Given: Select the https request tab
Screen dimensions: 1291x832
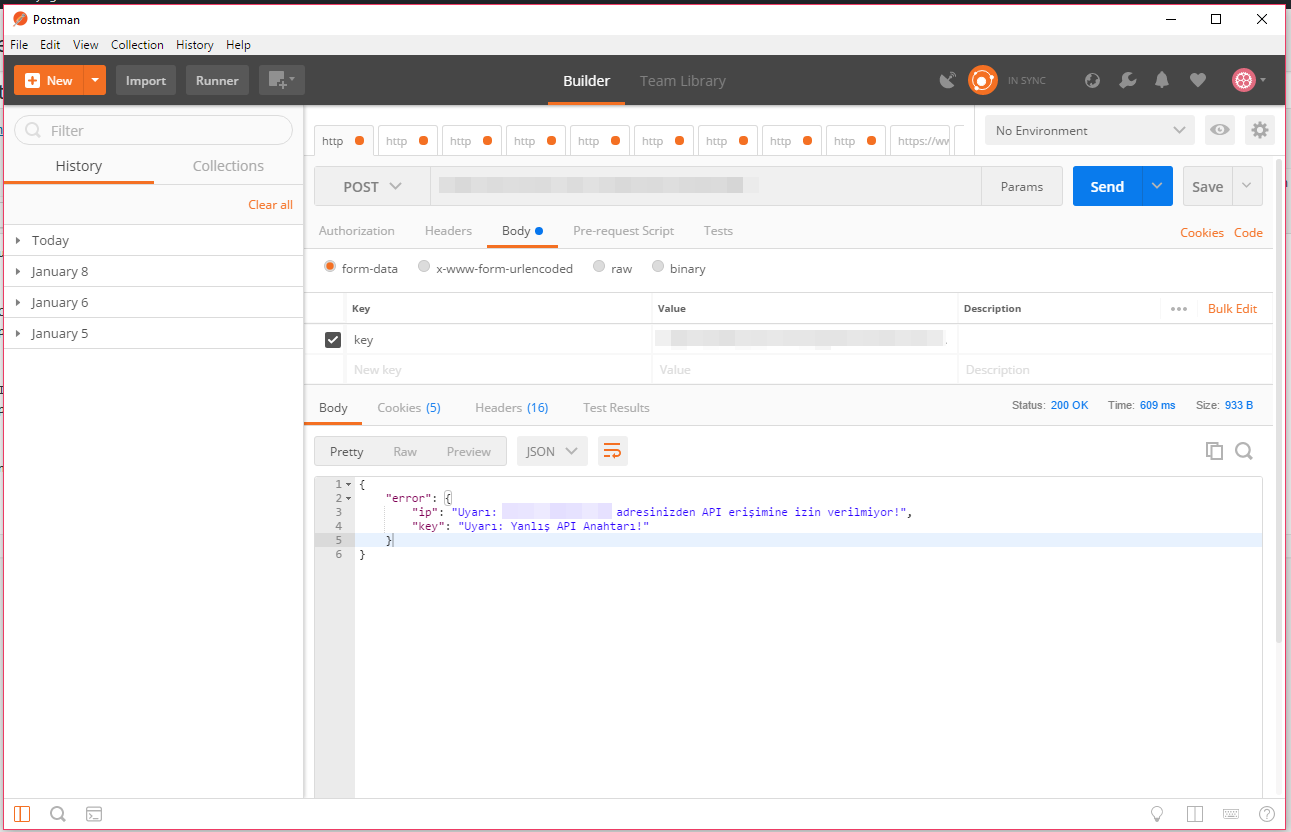Looking at the screenshot, I should pyautogui.click(x=920, y=141).
